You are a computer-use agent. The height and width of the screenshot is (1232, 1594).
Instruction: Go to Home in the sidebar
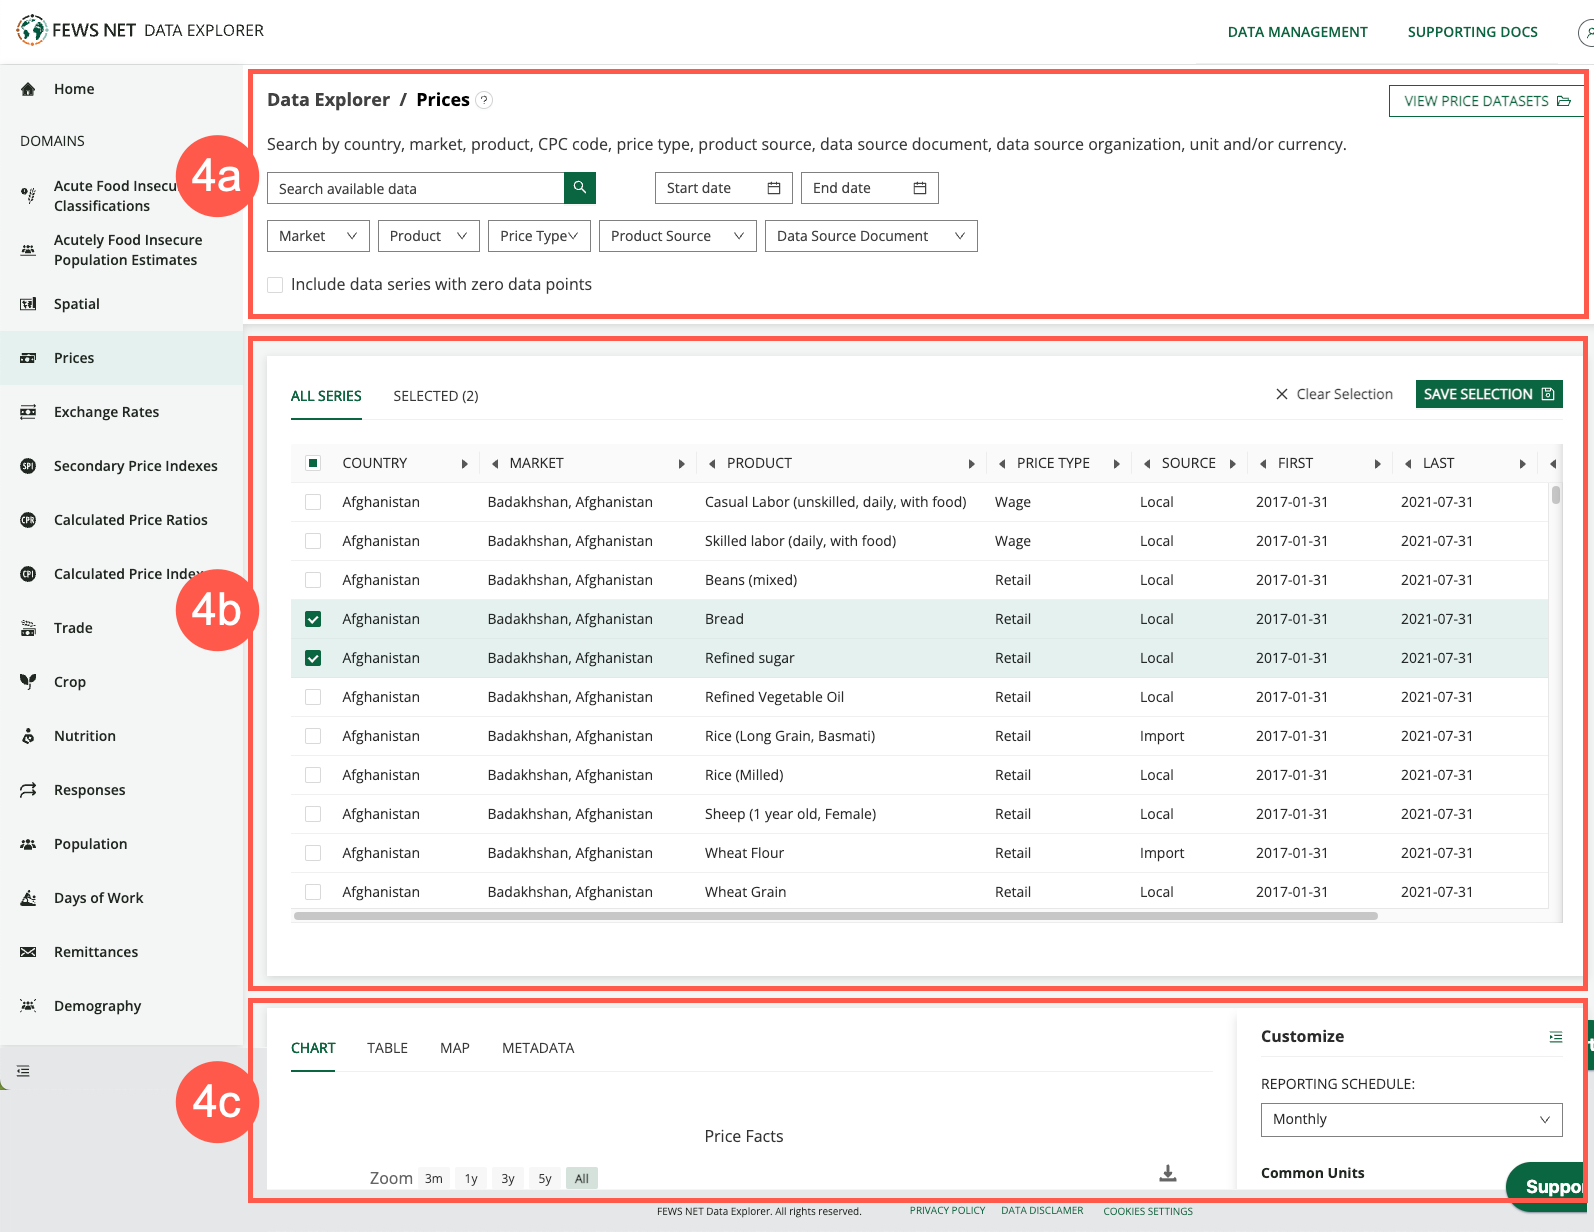pos(74,89)
